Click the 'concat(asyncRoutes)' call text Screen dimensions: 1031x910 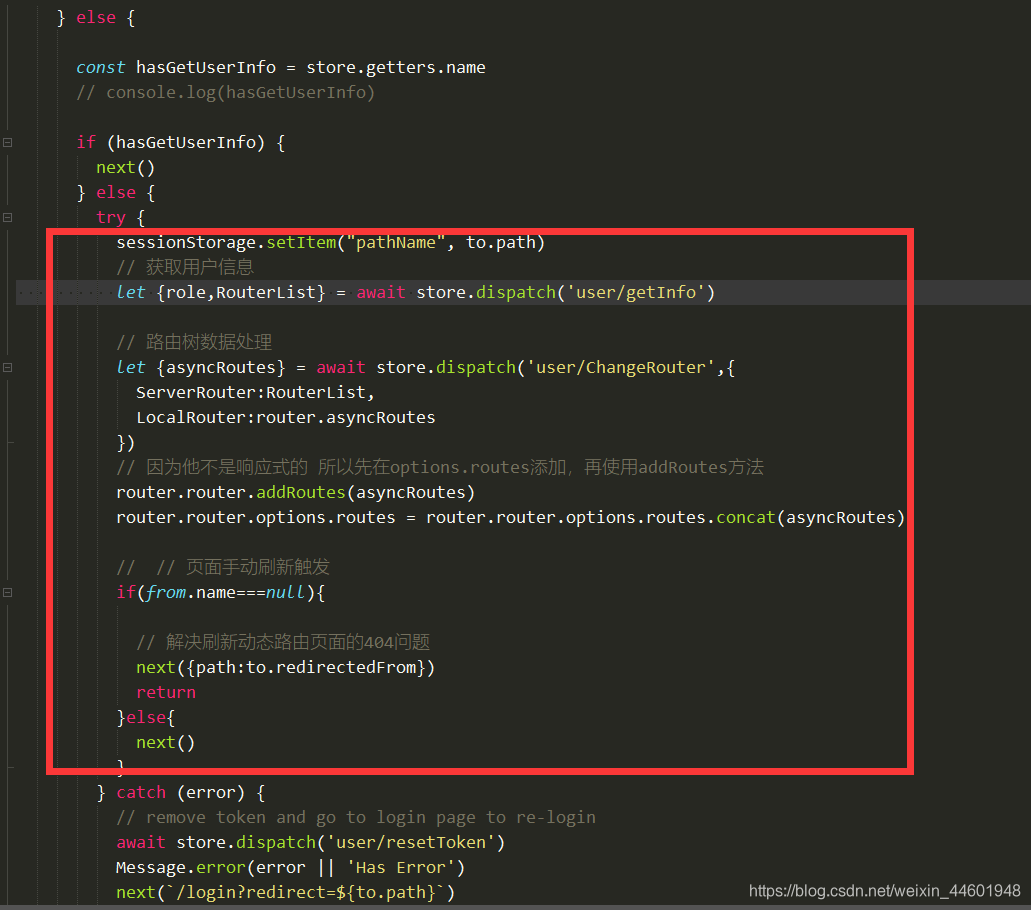pos(811,517)
